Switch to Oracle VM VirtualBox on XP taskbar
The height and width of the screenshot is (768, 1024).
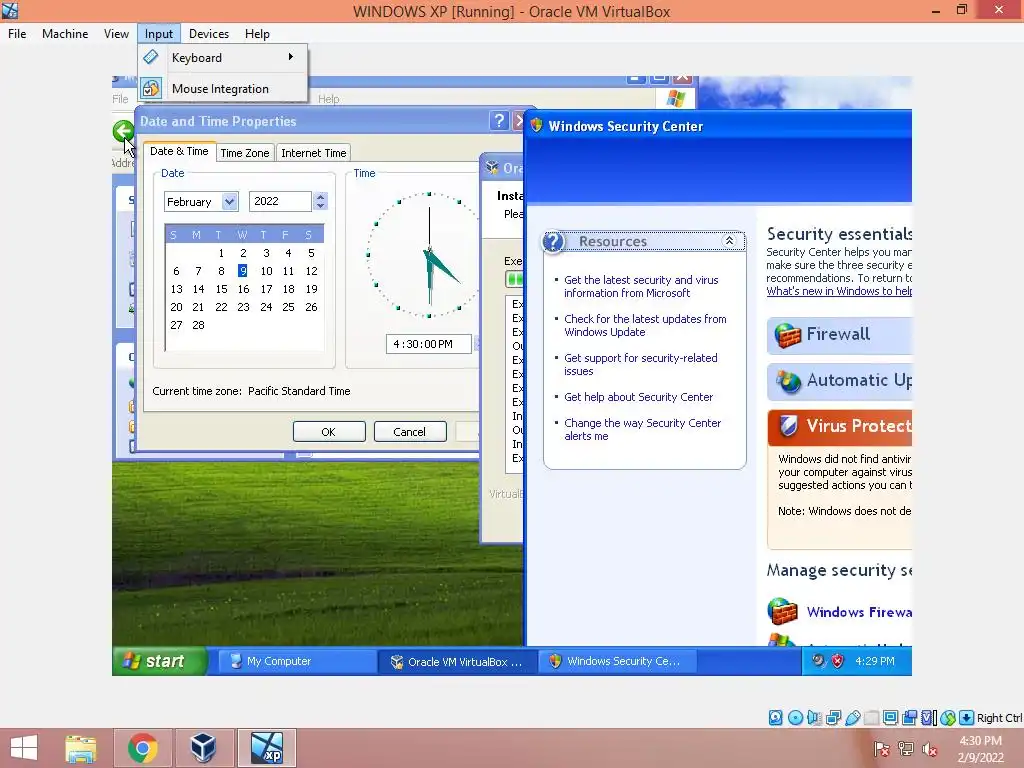coord(457,662)
